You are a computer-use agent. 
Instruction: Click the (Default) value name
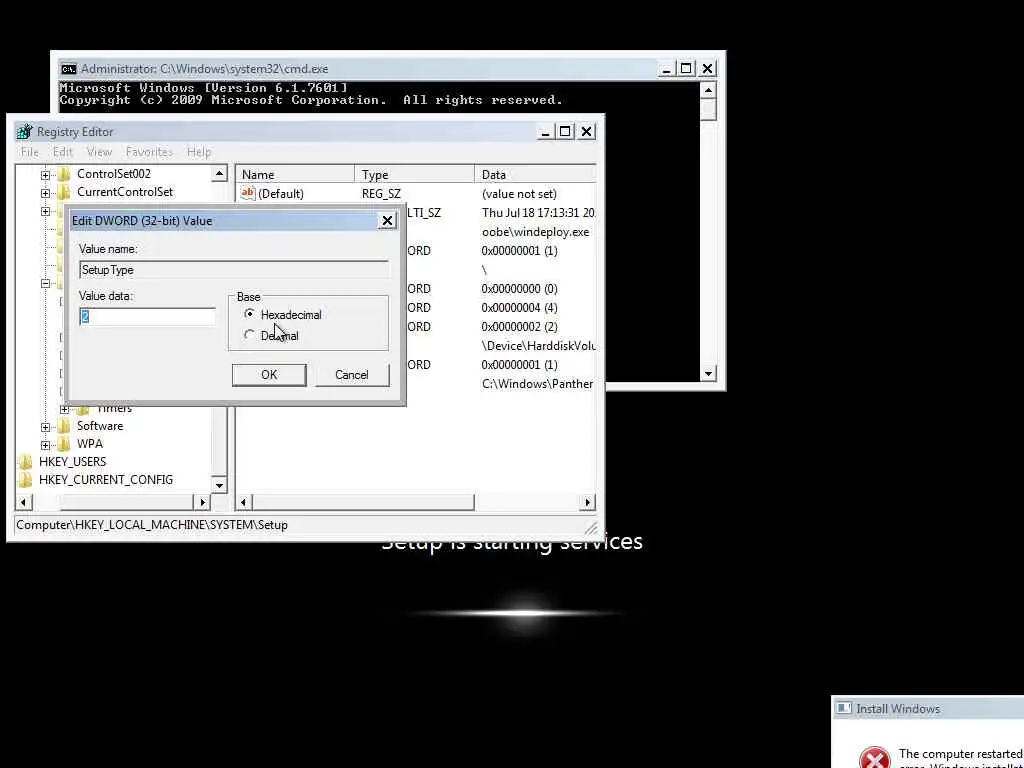(x=281, y=194)
